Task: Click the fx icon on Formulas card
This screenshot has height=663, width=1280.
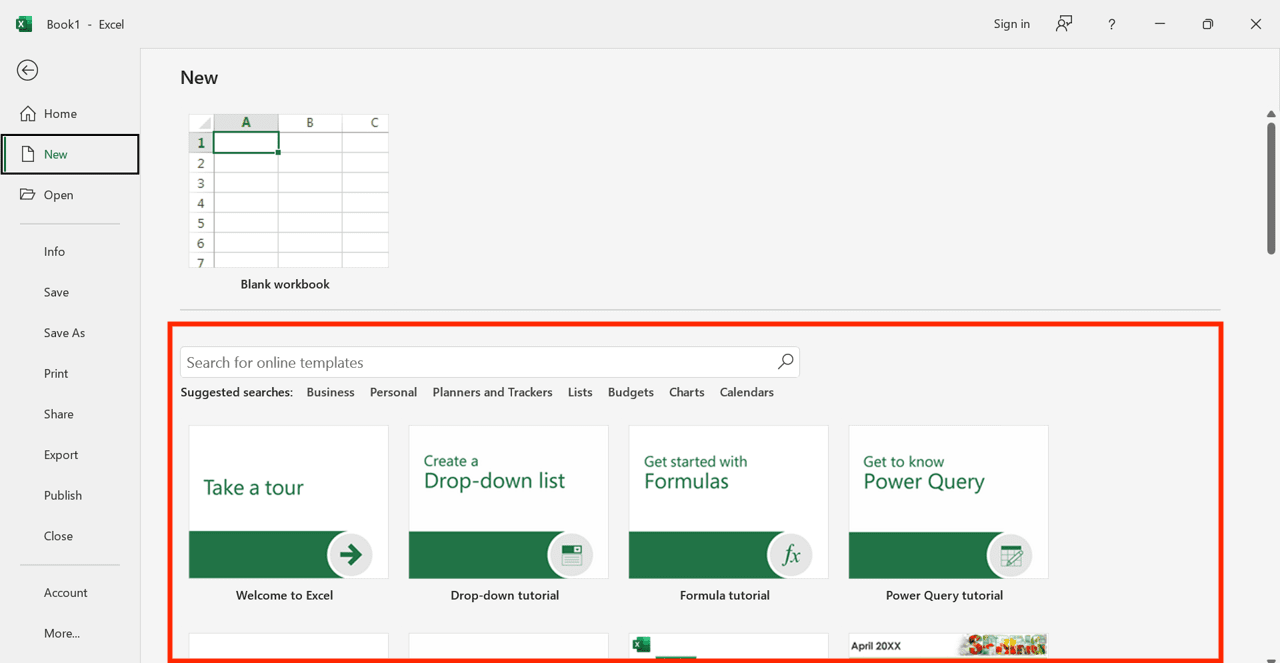Action: pyautogui.click(x=790, y=554)
